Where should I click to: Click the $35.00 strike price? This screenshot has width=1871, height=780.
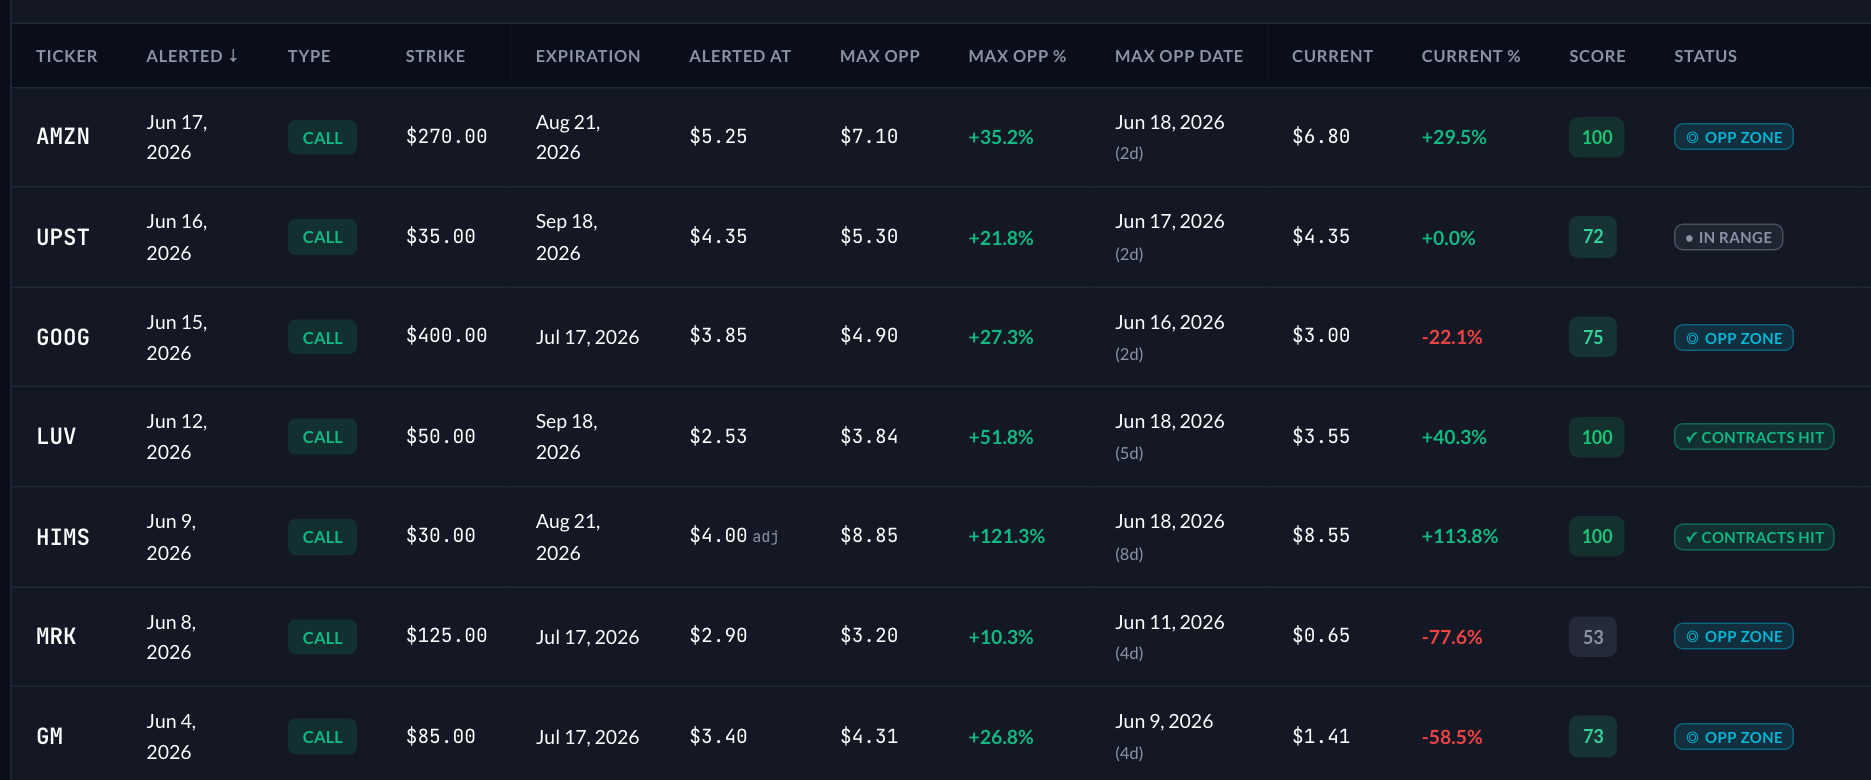[x=440, y=237]
